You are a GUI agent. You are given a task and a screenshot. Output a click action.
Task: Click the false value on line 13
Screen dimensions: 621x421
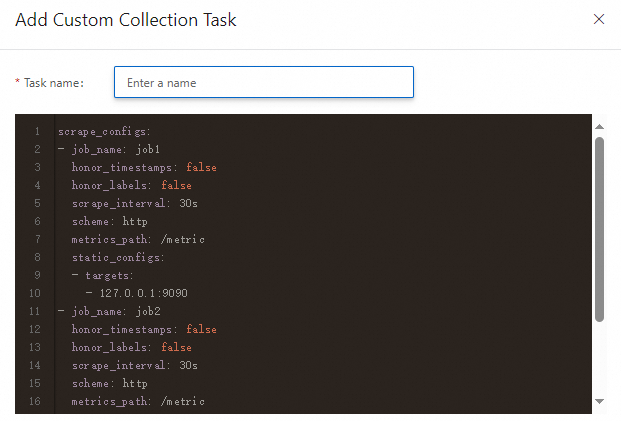click(176, 347)
